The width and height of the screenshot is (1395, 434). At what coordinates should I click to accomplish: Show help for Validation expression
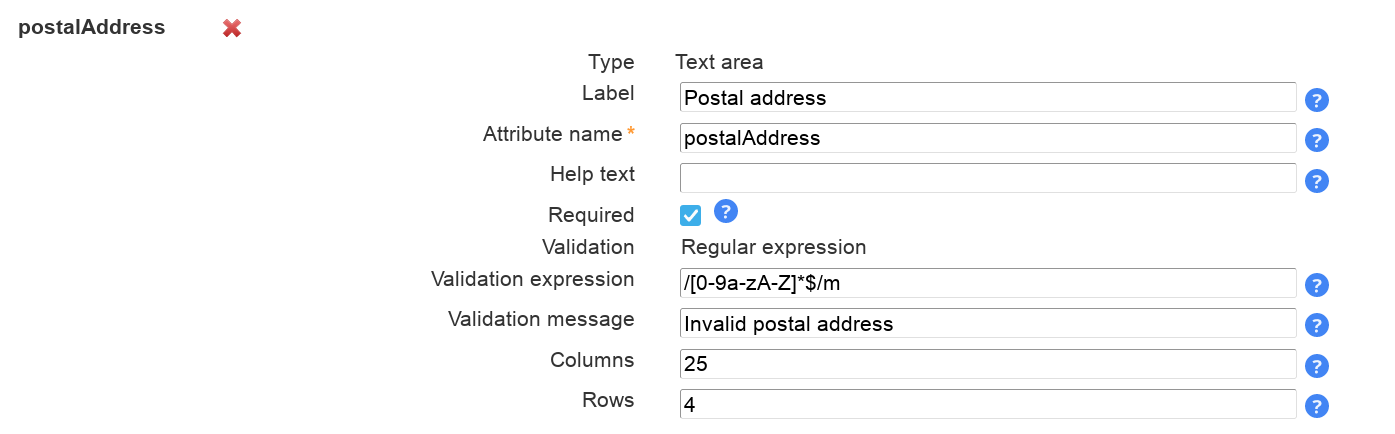[x=1317, y=285]
